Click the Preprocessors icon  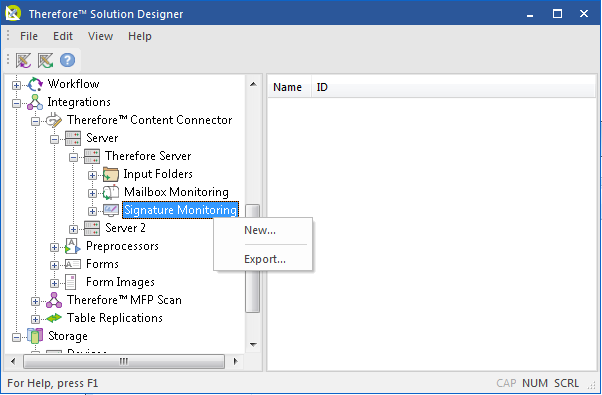pos(73,246)
